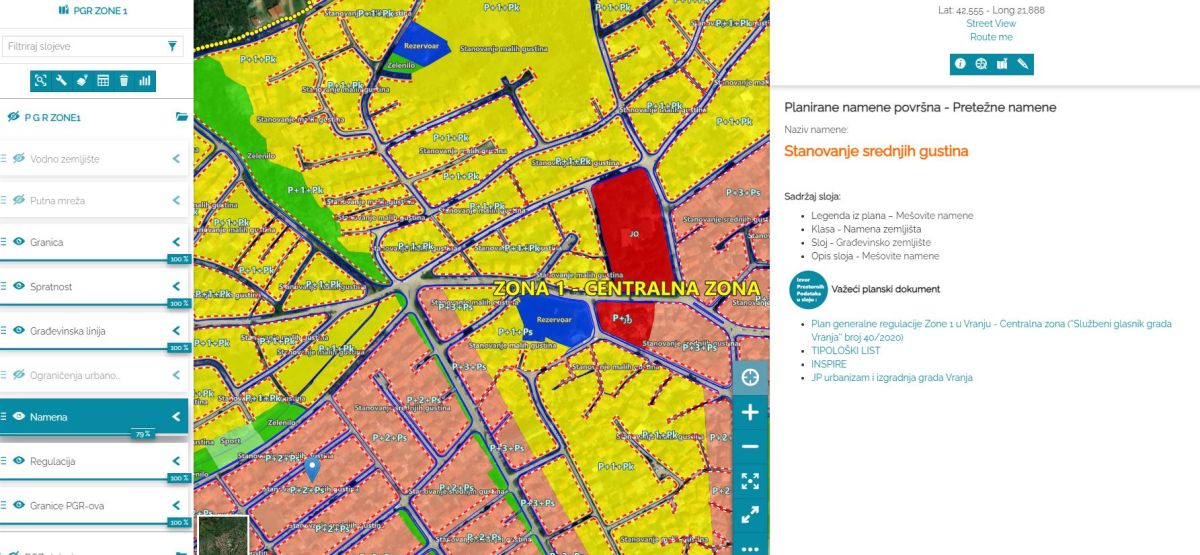Click the trash delete icon in layer toolbar

124,81
